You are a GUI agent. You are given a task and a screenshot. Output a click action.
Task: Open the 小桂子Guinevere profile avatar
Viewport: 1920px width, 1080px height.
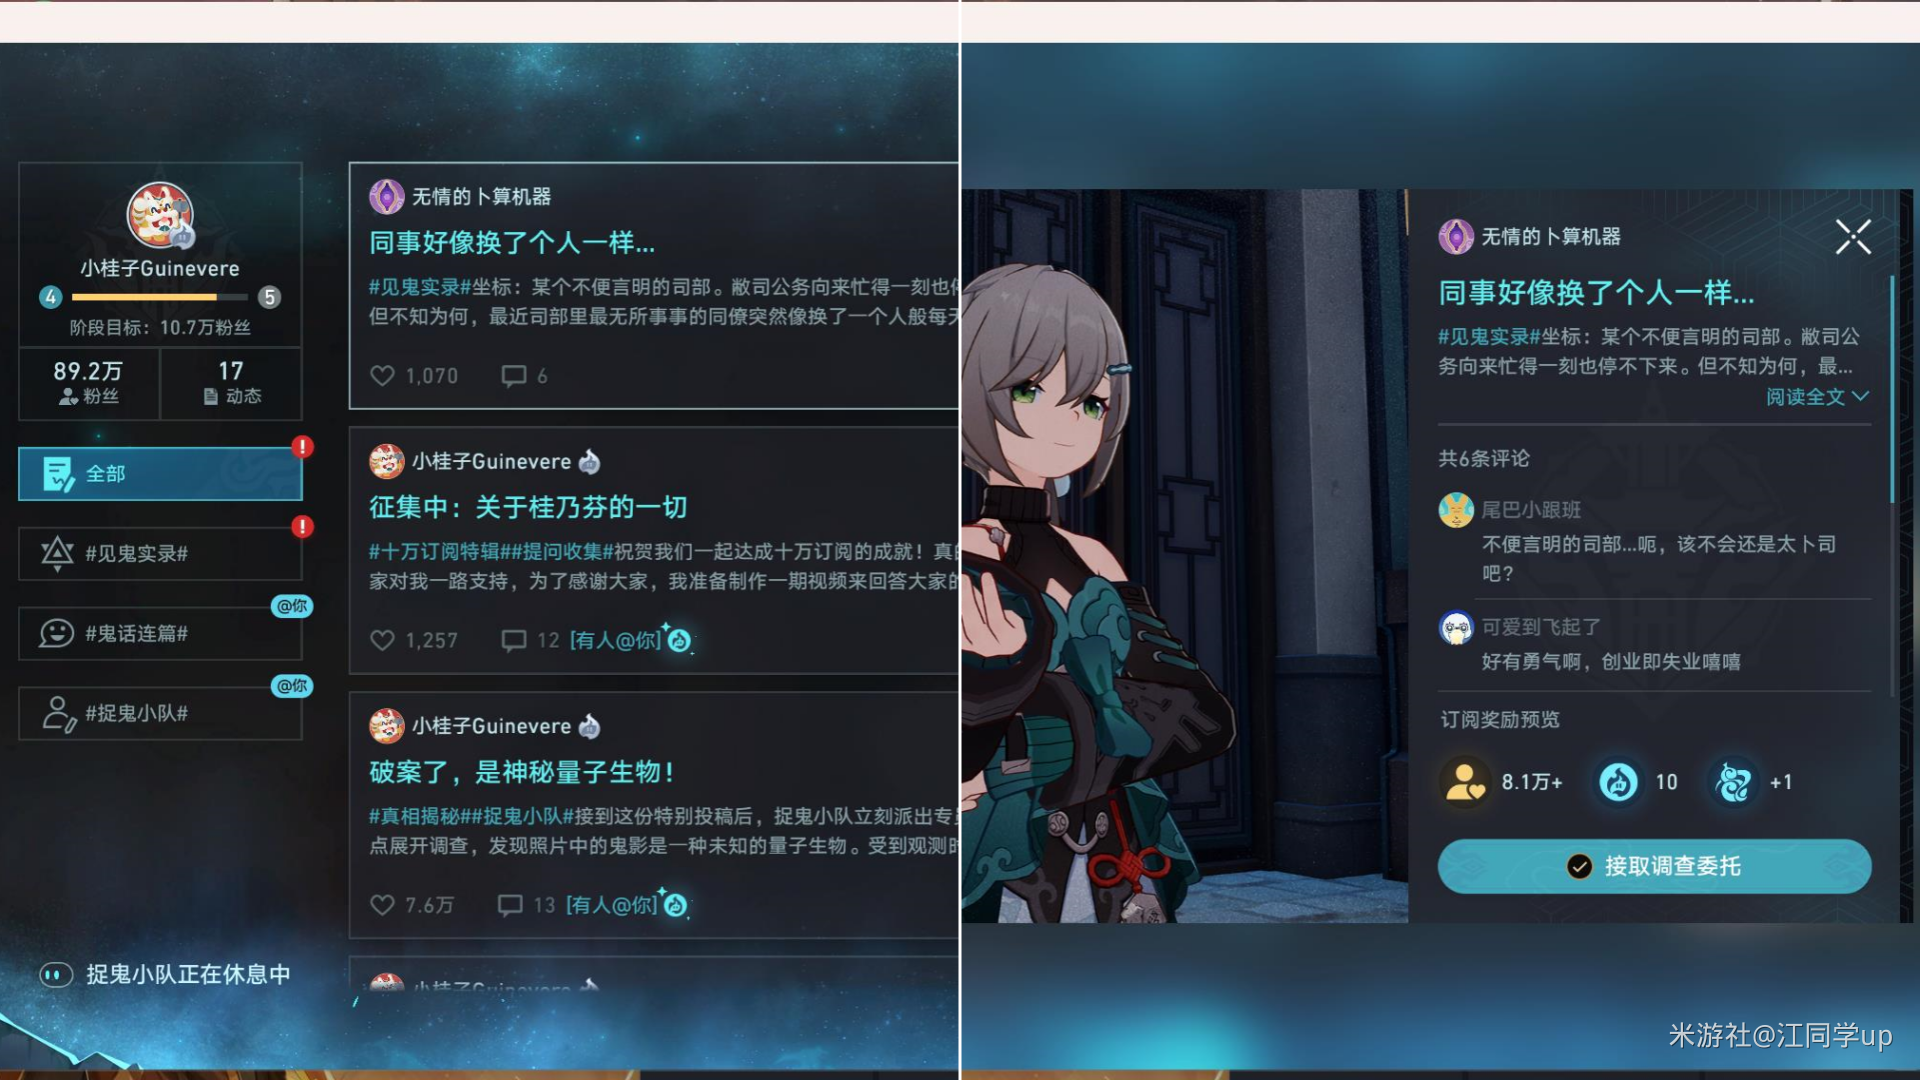click(160, 214)
